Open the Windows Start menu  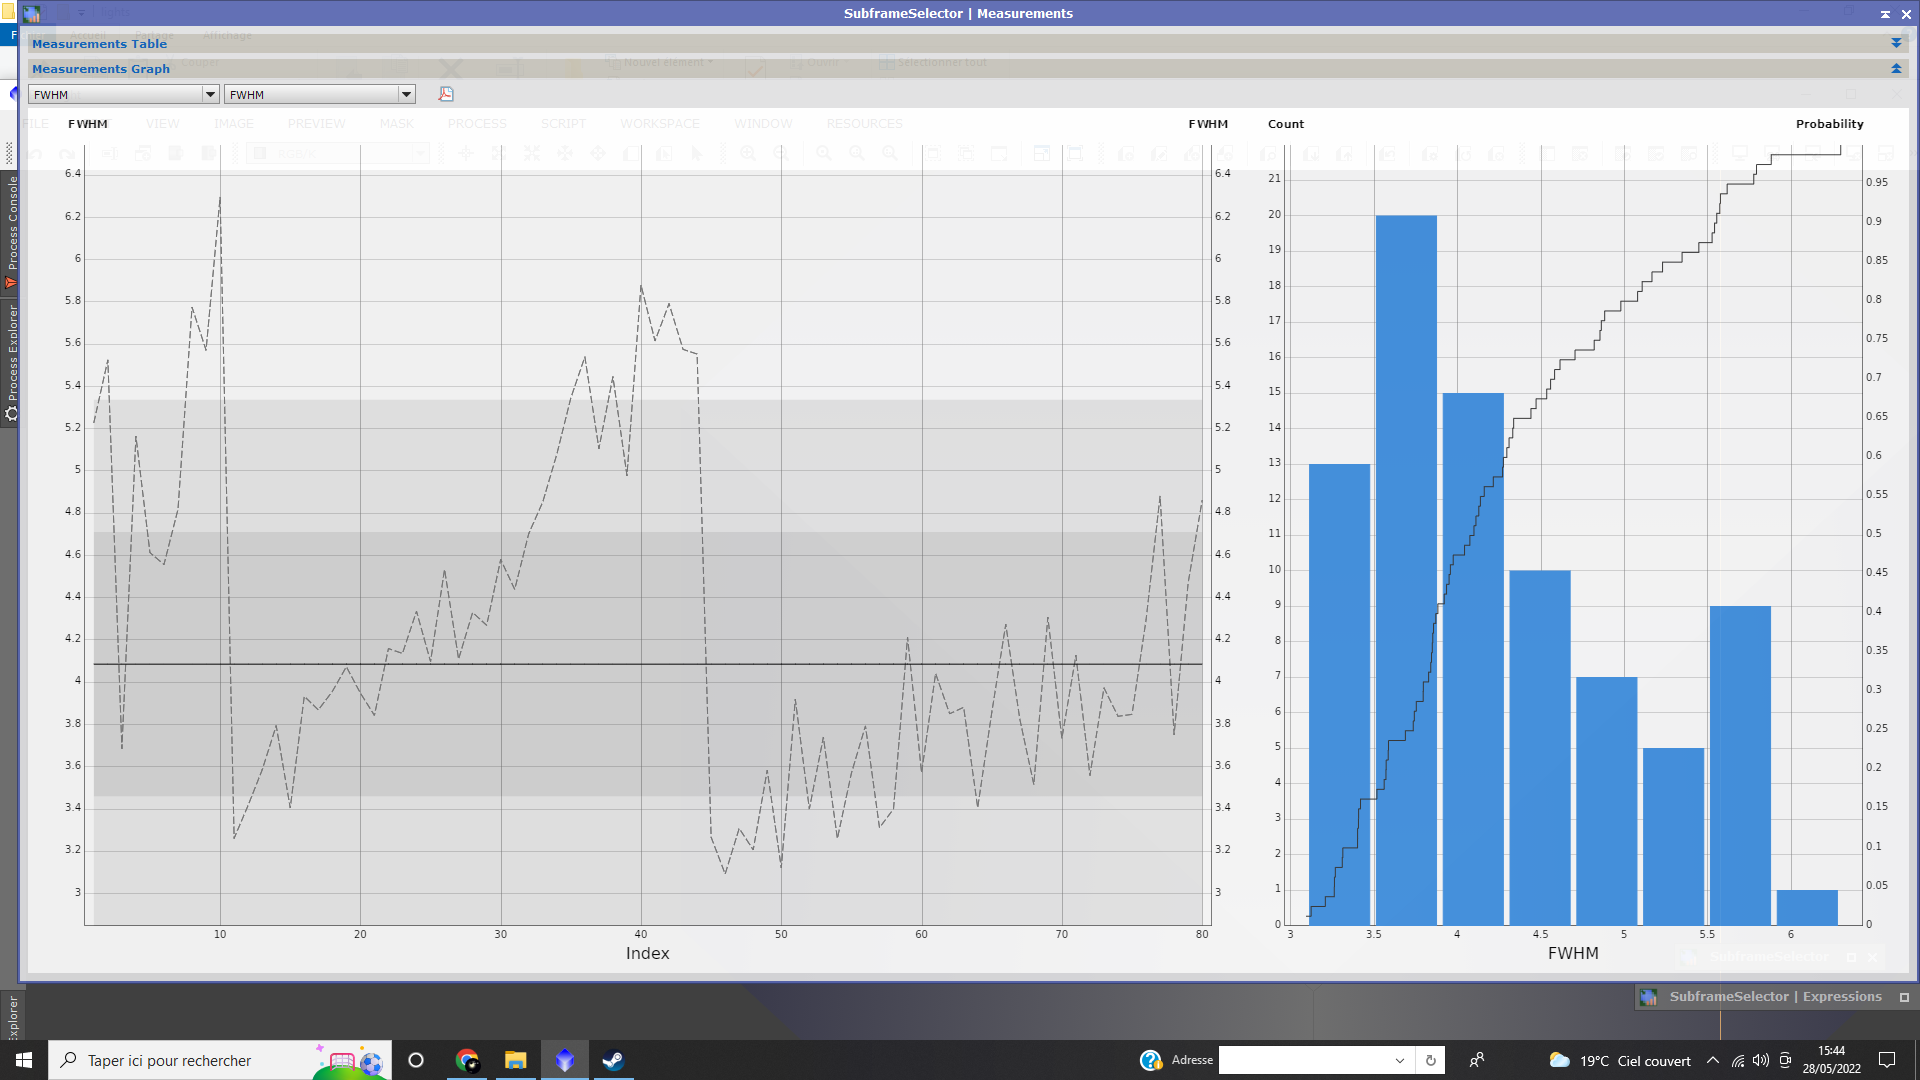pos(24,1060)
